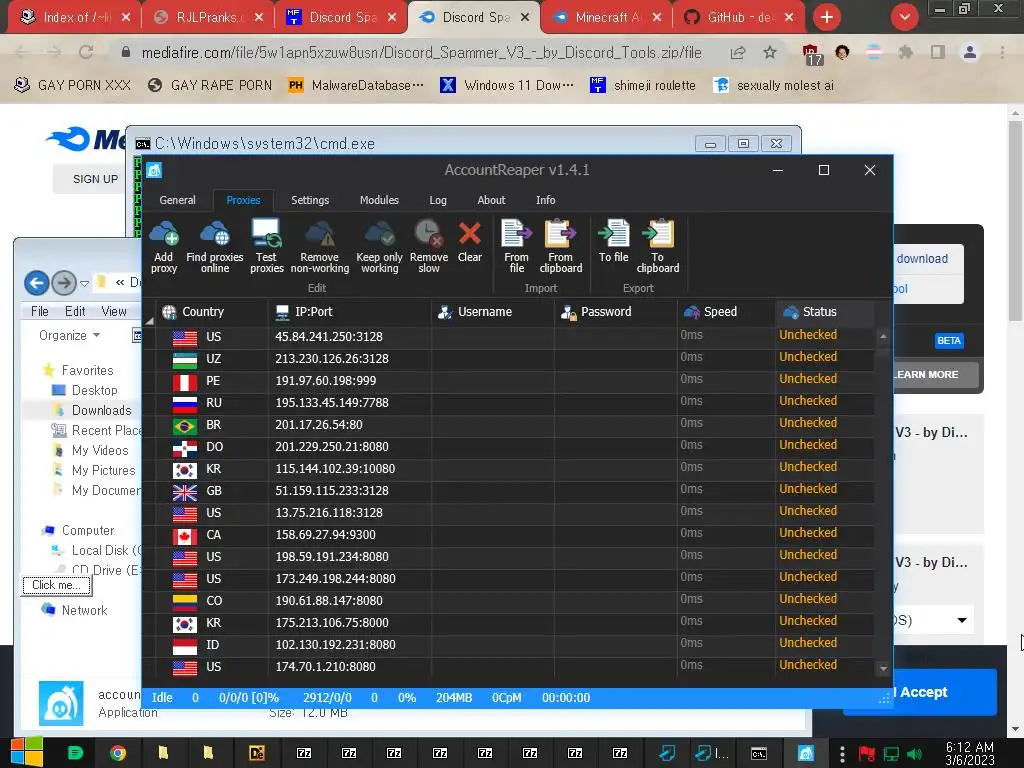Clear the proxy list with red X
The width and height of the screenshot is (1024, 768).
[x=470, y=241]
